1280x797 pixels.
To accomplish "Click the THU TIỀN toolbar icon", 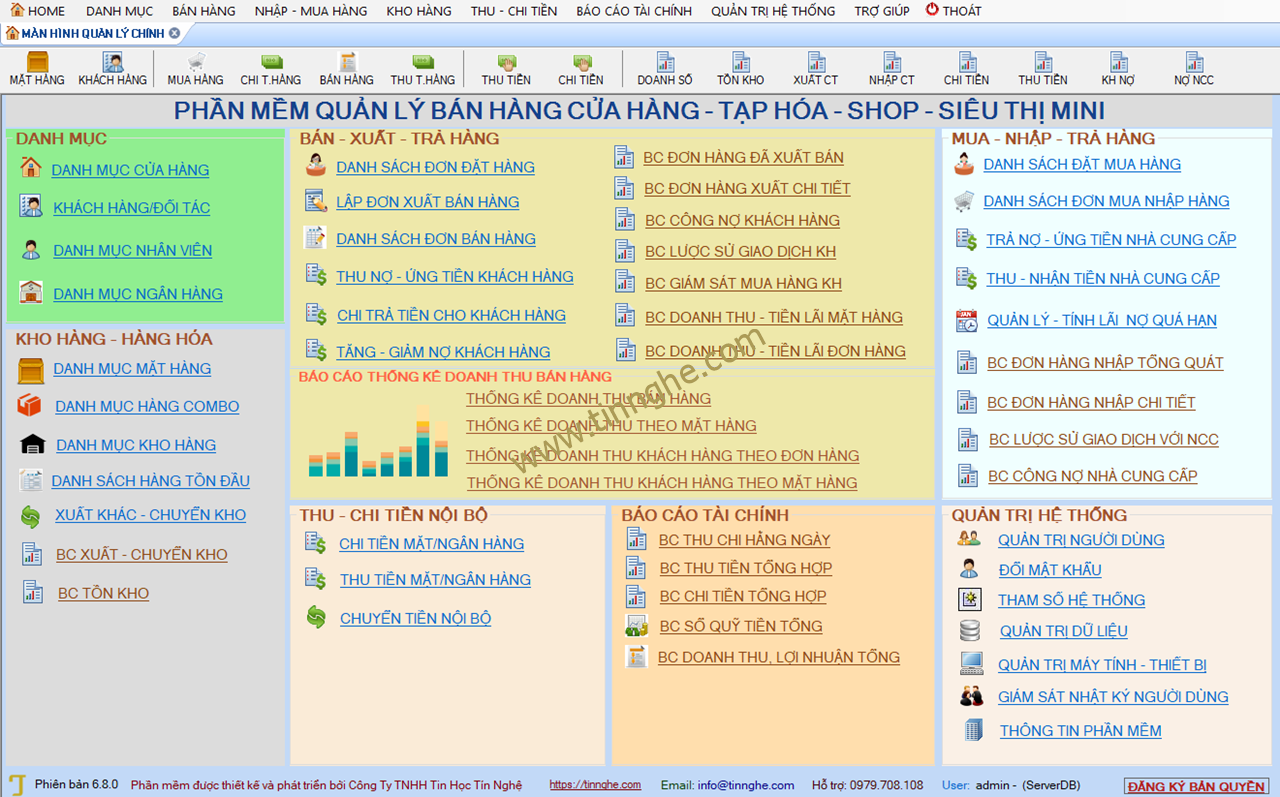I will point(506,69).
